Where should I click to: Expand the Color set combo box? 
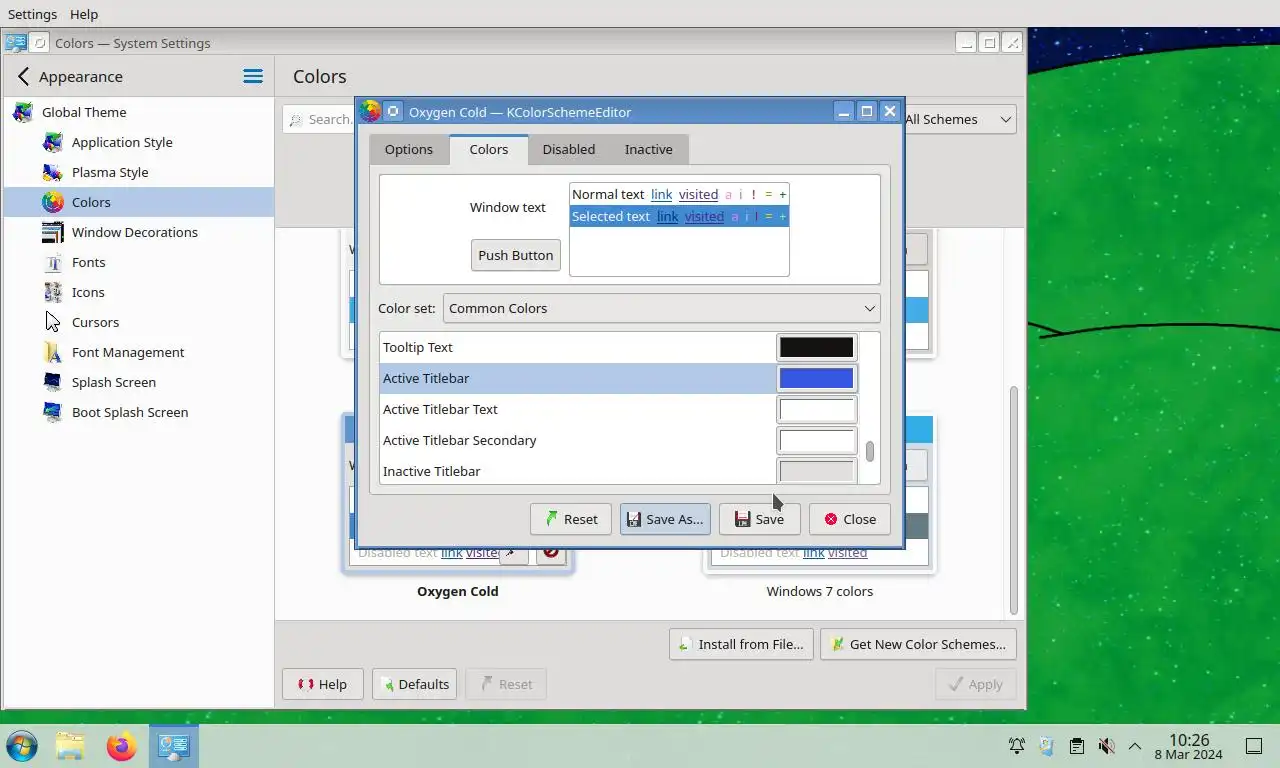click(x=662, y=308)
